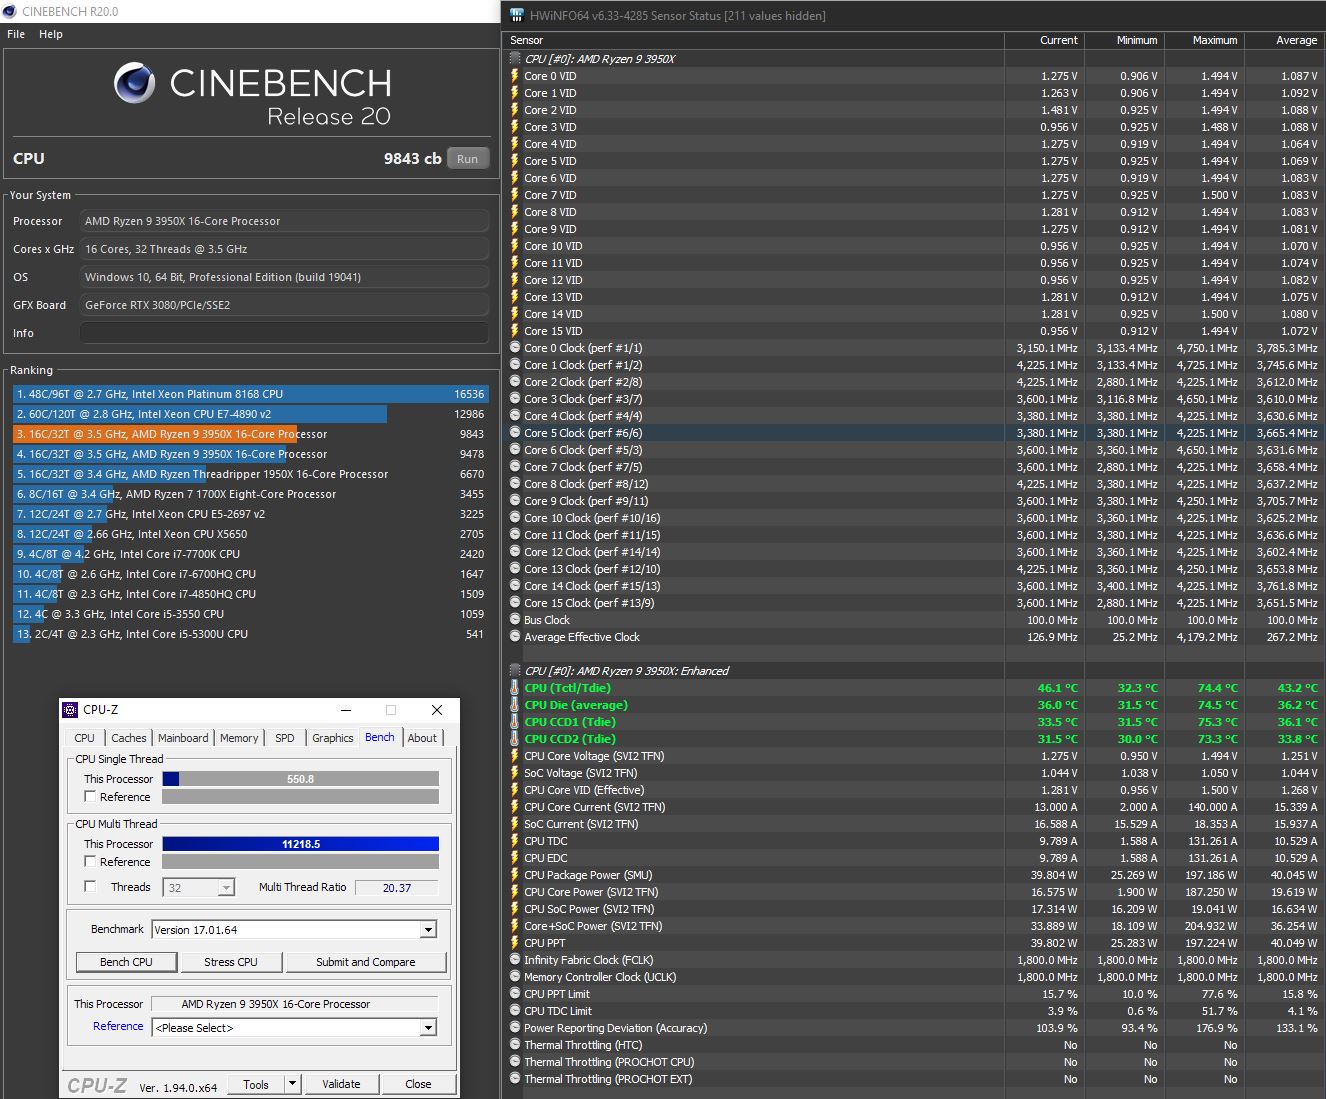Click the Tools button in CPU-Z
The width and height of the screenshot is (1326, 1099).
256,1084
